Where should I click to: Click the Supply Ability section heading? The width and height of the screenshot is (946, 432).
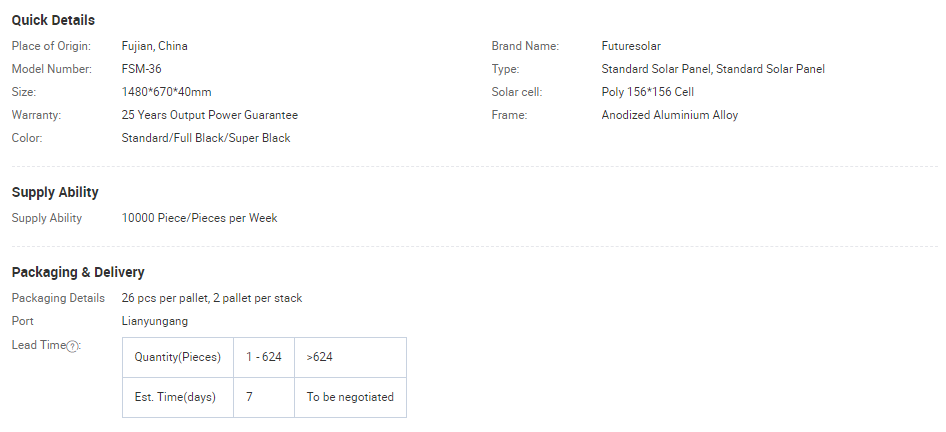[55, 192]
